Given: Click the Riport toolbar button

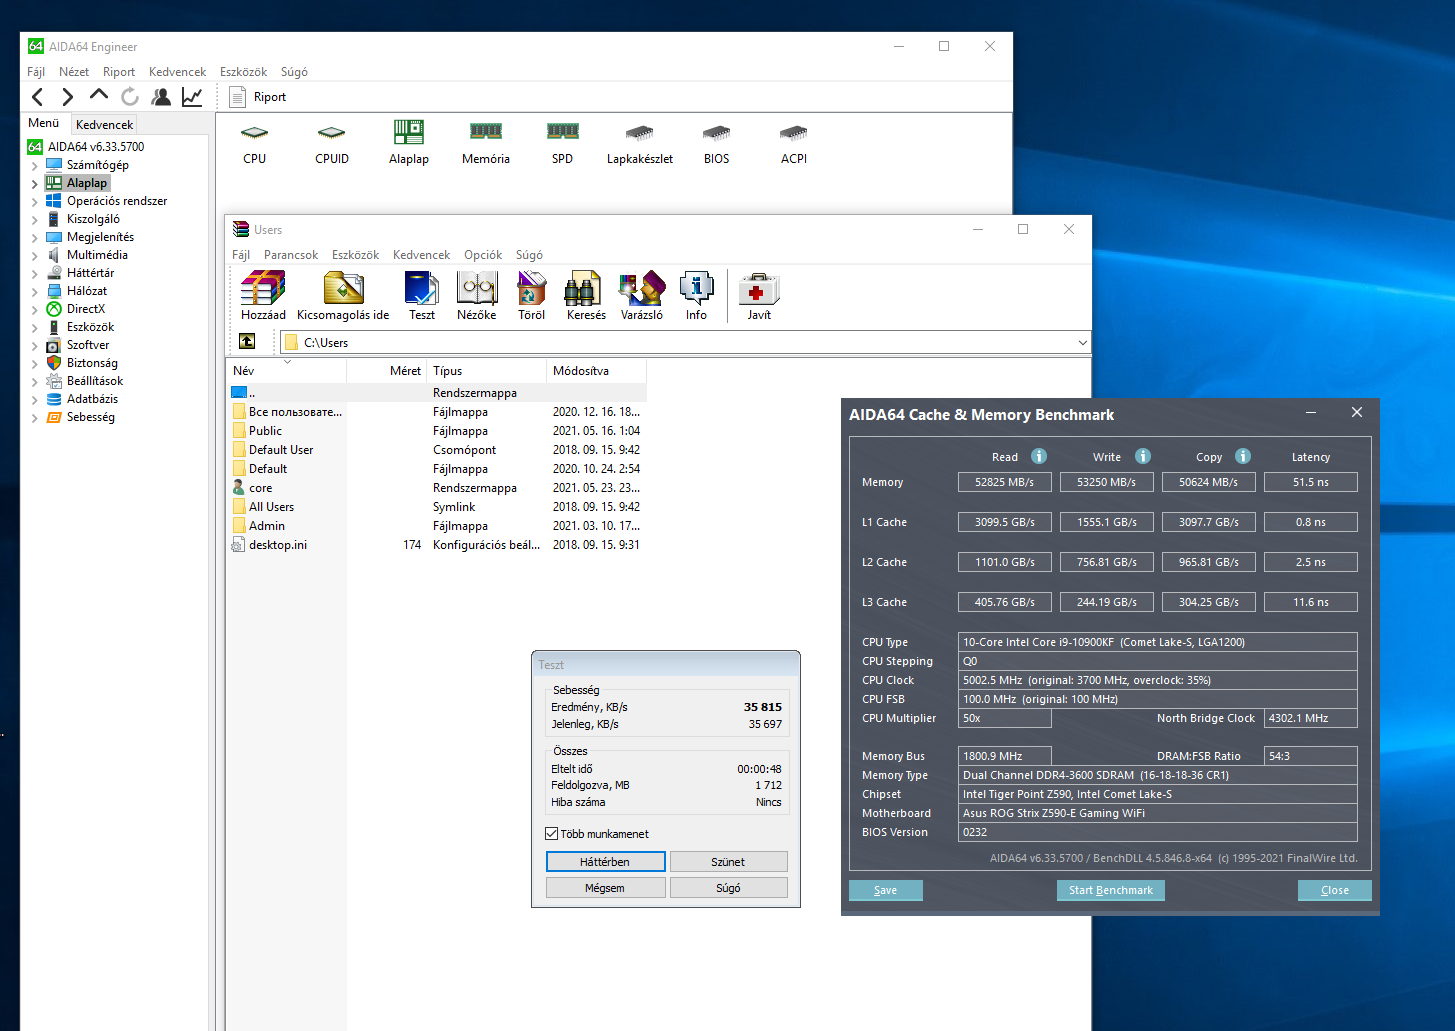Looking at the screenshot, I should (x=258, y=97).
